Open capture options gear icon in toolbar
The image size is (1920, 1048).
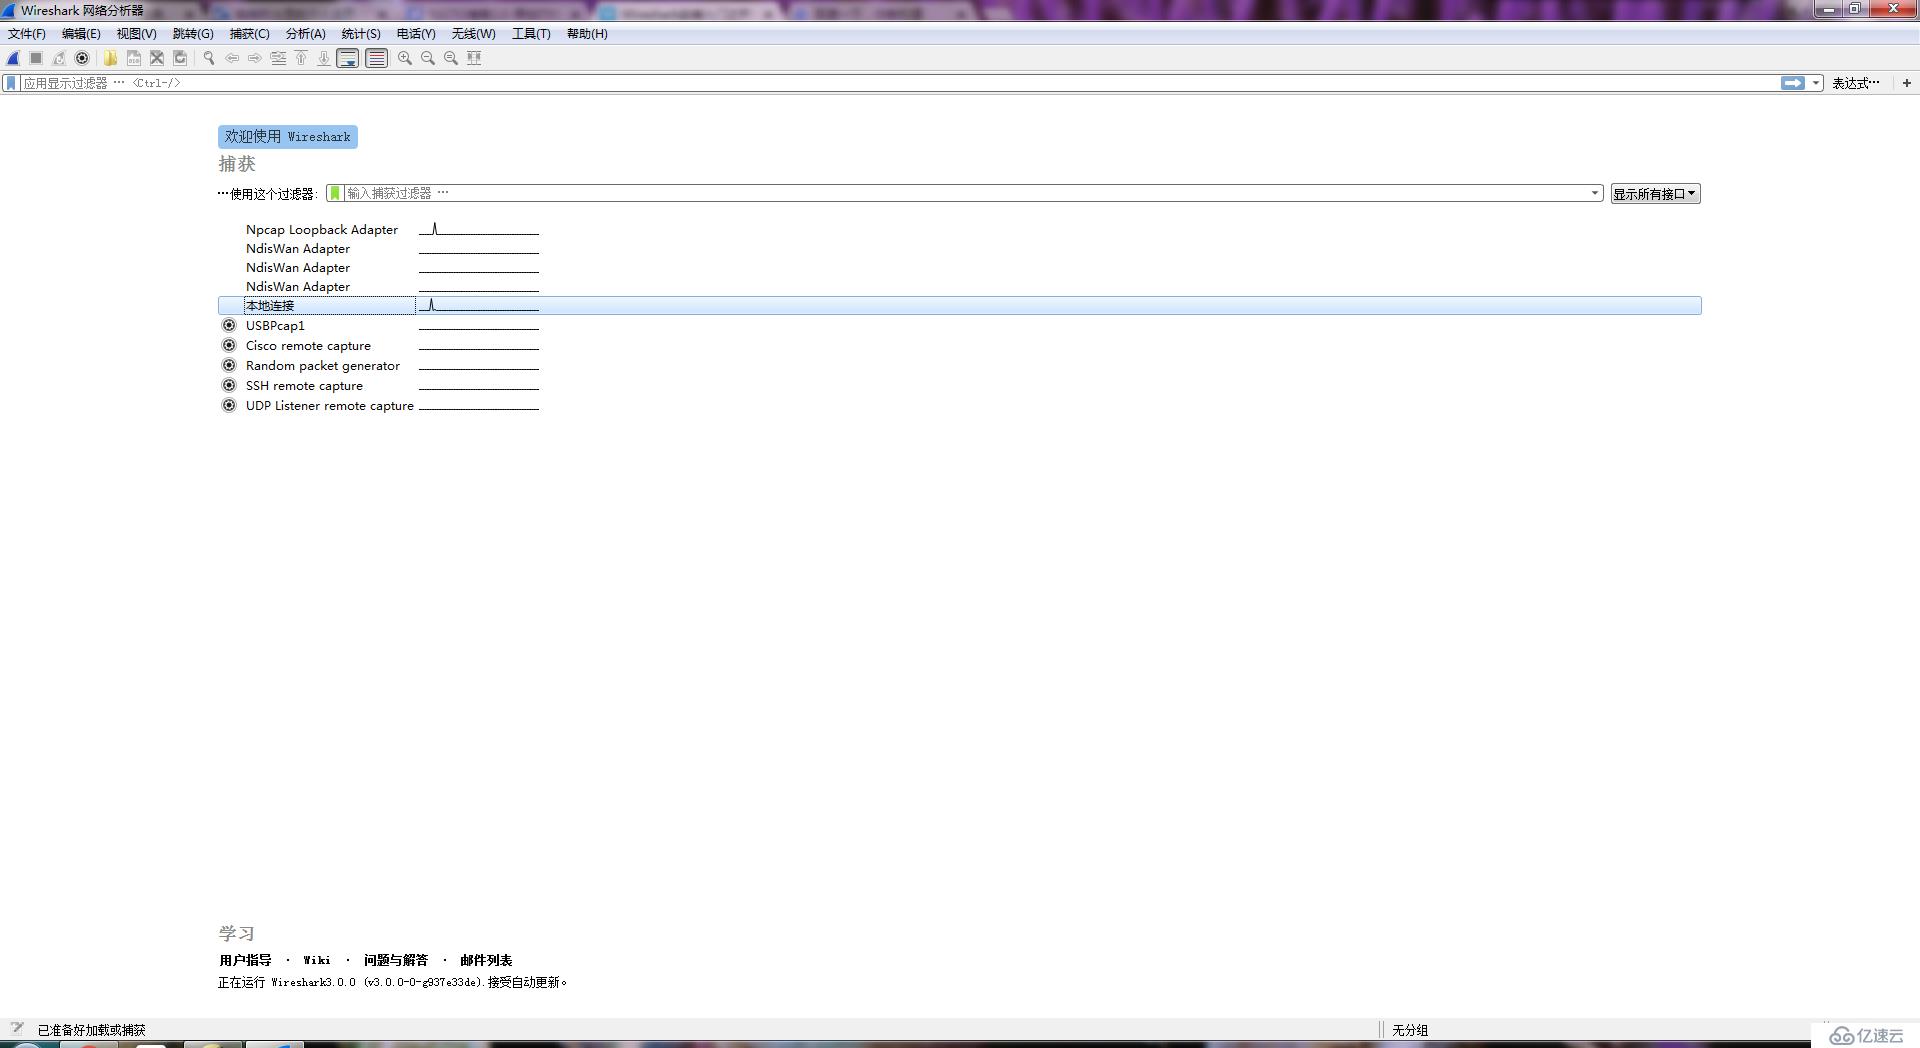[x=82, y=58]
